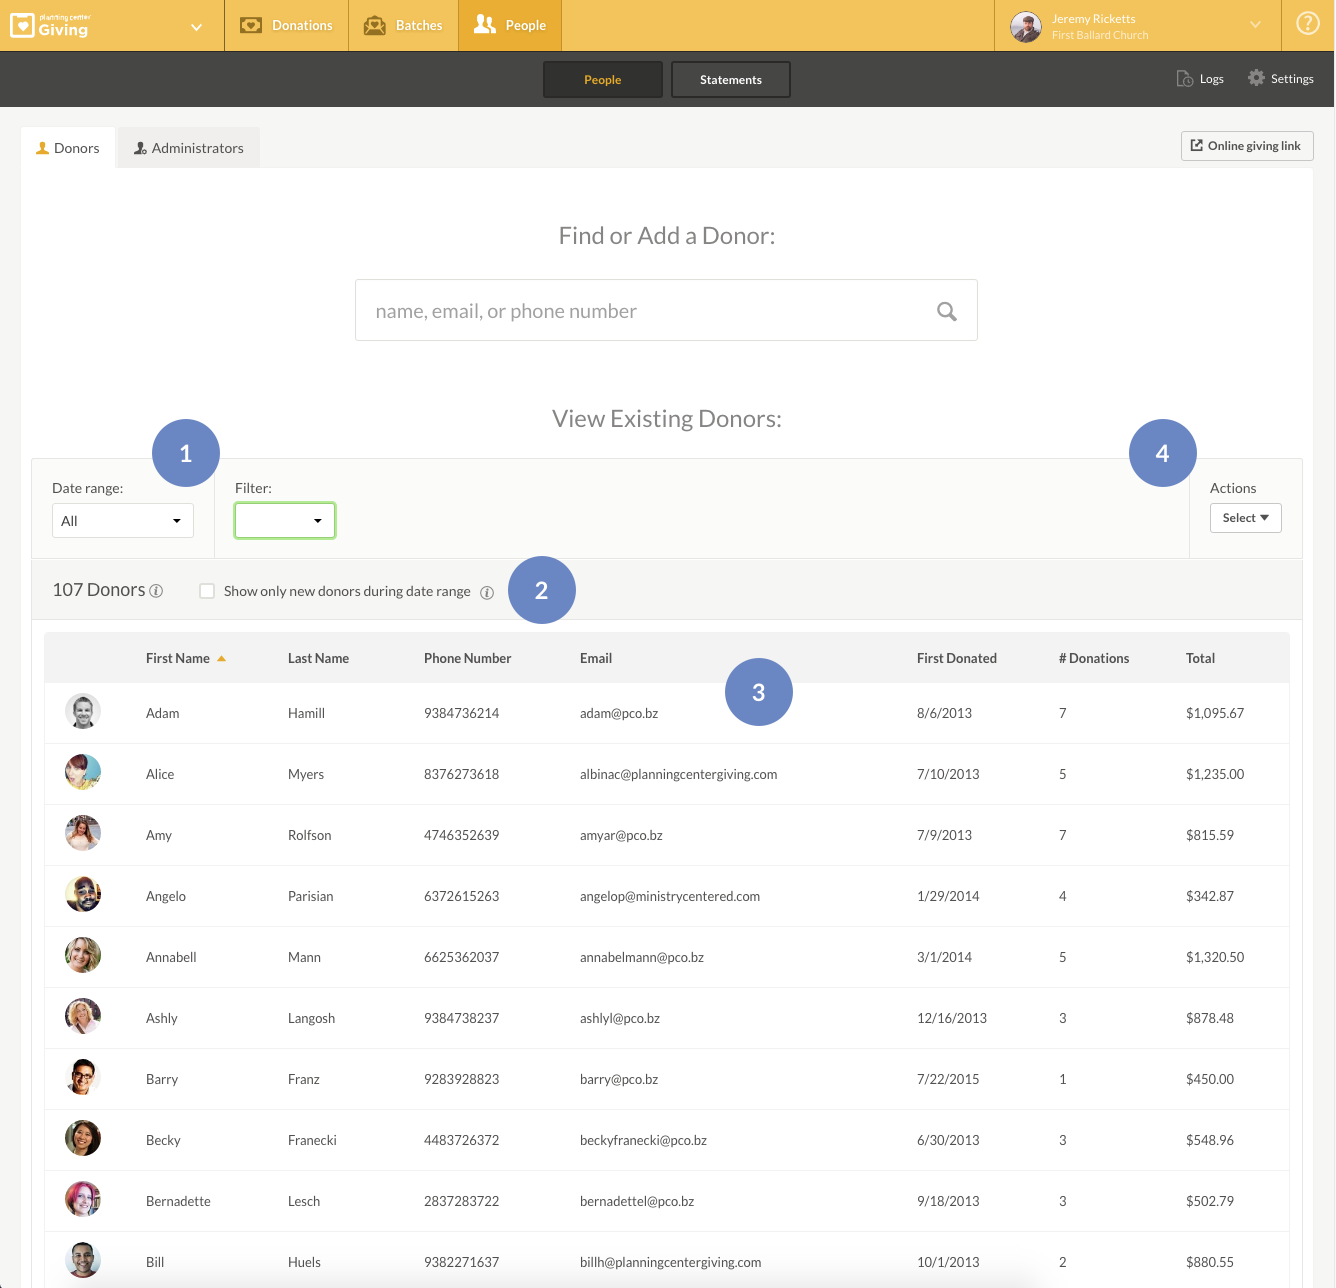Viewport: 1336px width, 1288px height.
Task: Click the First Name sort arrow
Action: coord(221,658)
